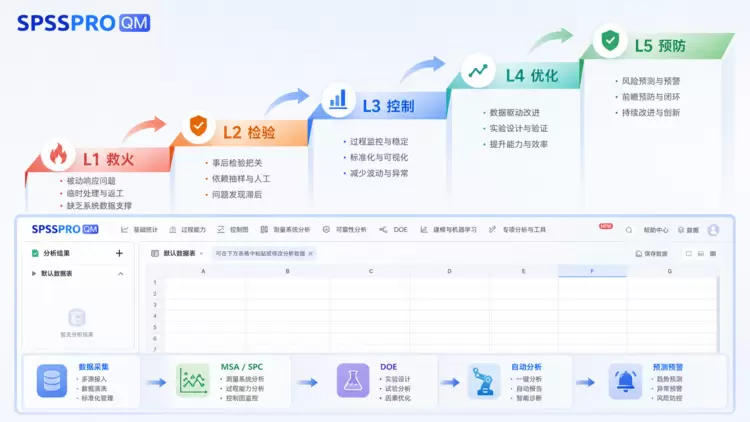Add new analysis result with plus icon

coord(119,253)
